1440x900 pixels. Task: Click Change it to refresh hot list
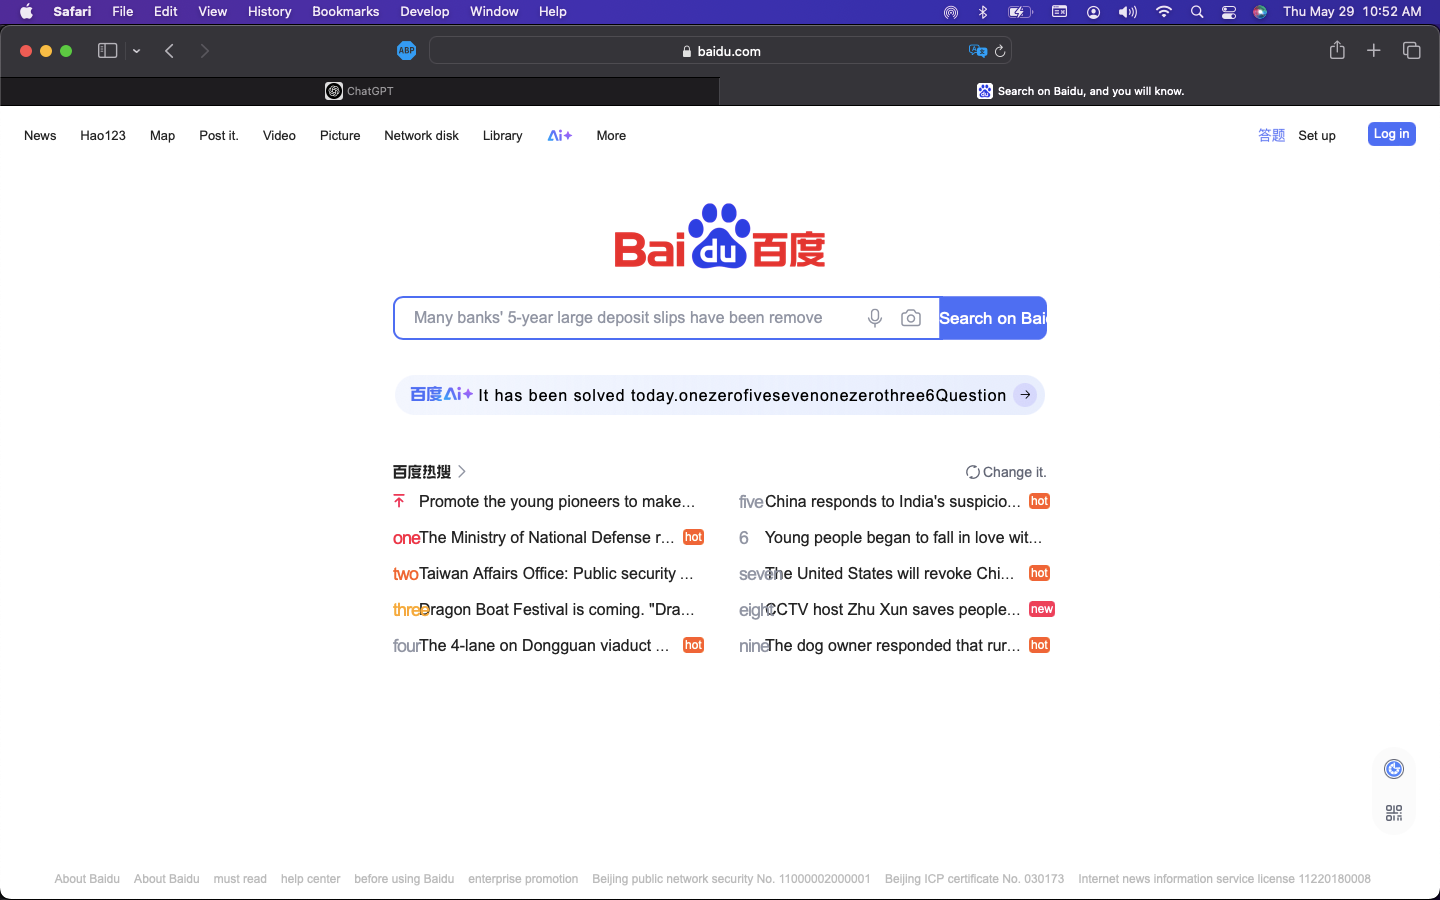pyautogui.click(x=1006, y=472)
